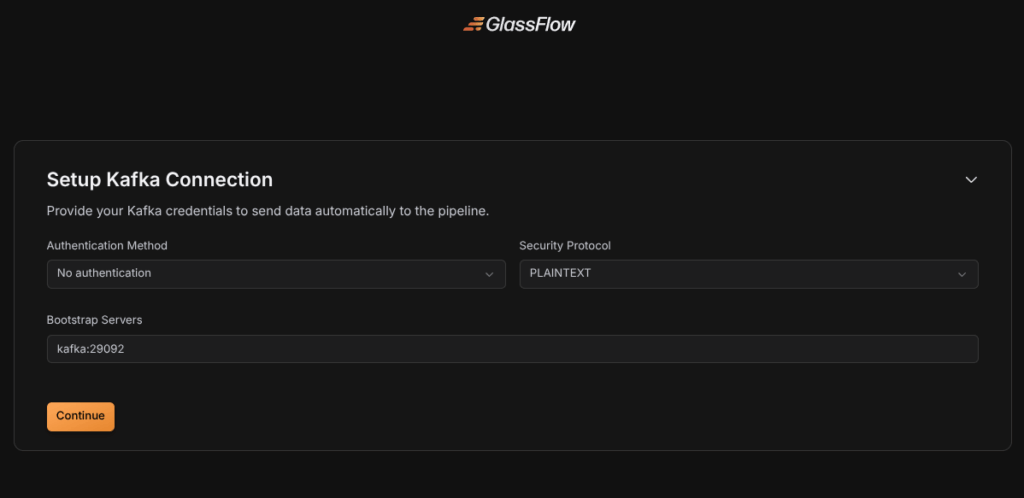Screen dimensions: 1024x498
Task: Collapse the Setup Kafka Connection panel
Action: pos(970,180)
